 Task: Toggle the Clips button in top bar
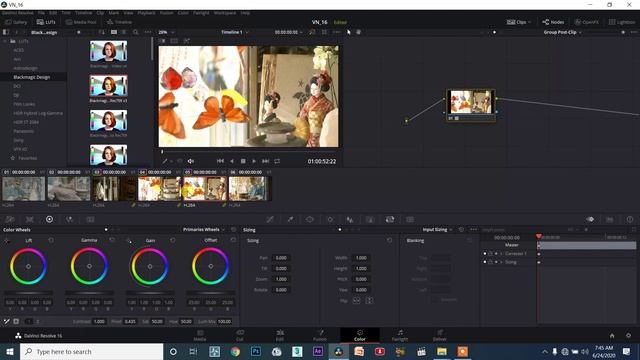(x=518, y=22)
